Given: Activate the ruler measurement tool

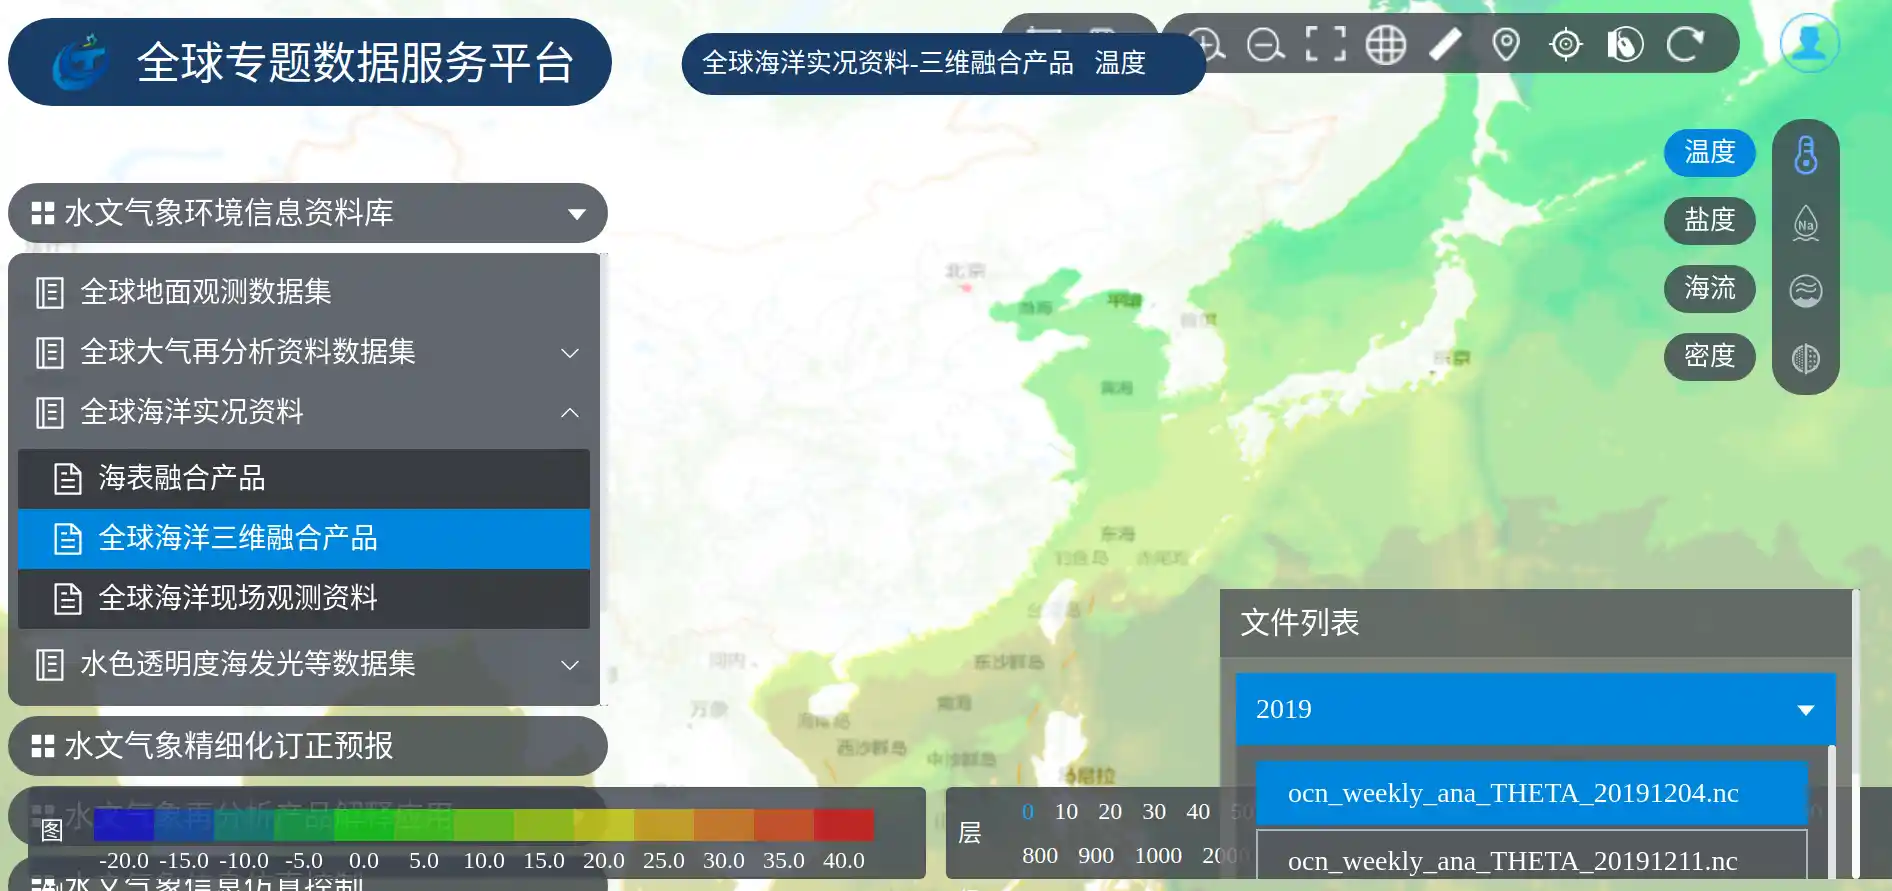Looking at the screenshot, I should (1446, 45).
